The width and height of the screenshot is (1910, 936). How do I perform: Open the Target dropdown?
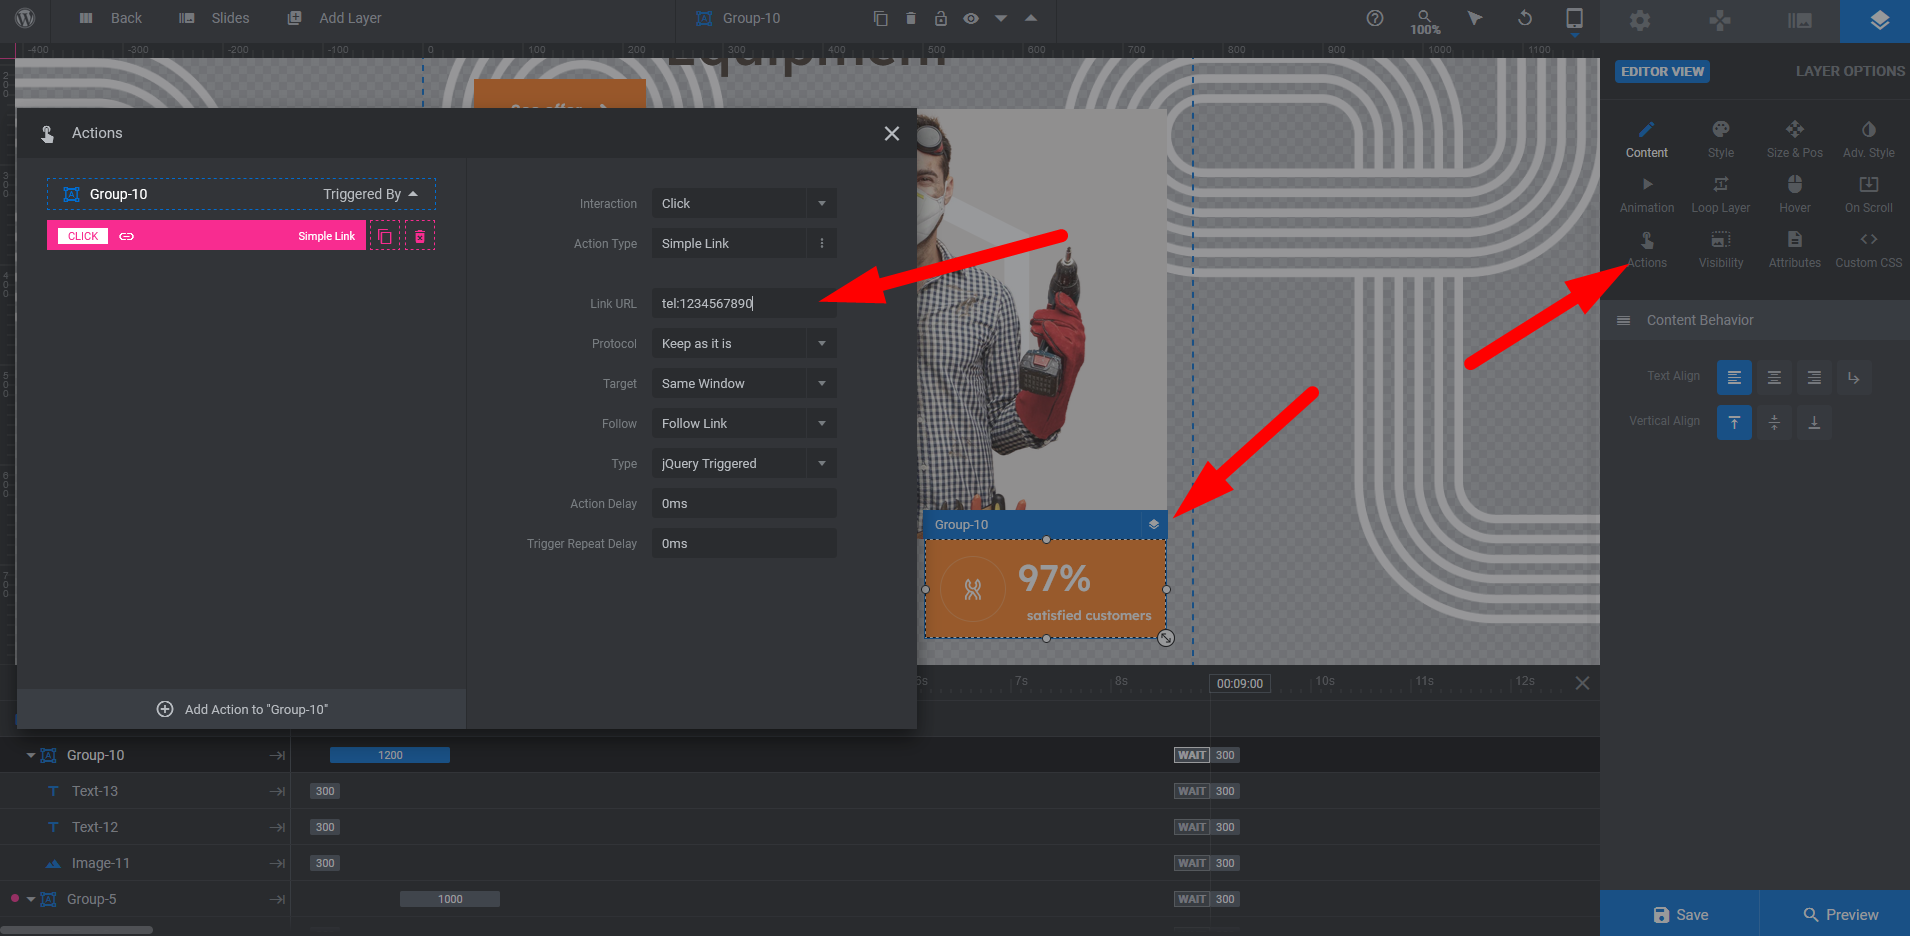744,383
